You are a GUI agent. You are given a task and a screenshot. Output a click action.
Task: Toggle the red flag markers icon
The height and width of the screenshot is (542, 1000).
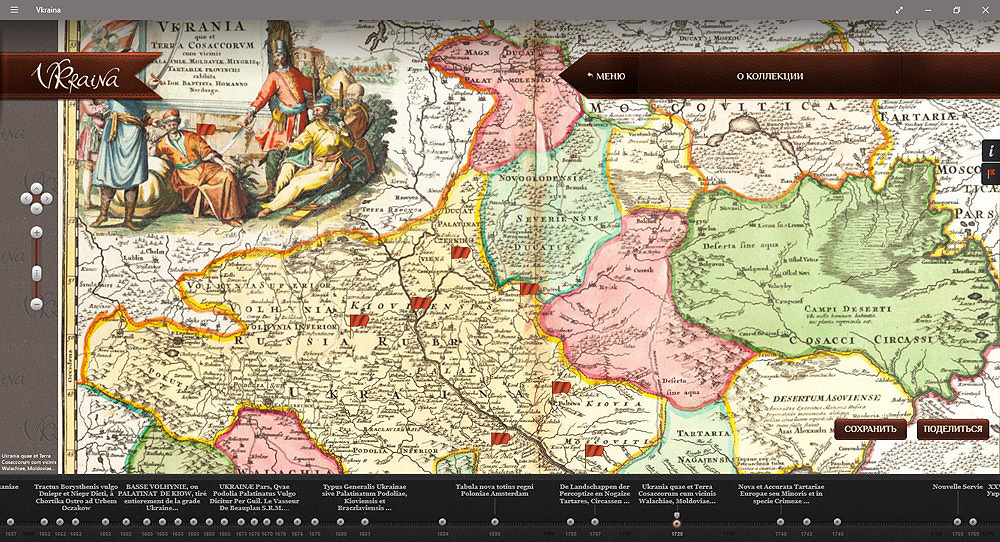[991, 173]
